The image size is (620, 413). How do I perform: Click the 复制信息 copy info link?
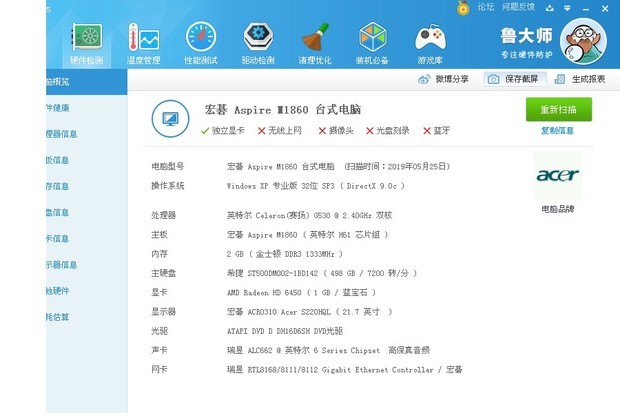coord(557,131)
